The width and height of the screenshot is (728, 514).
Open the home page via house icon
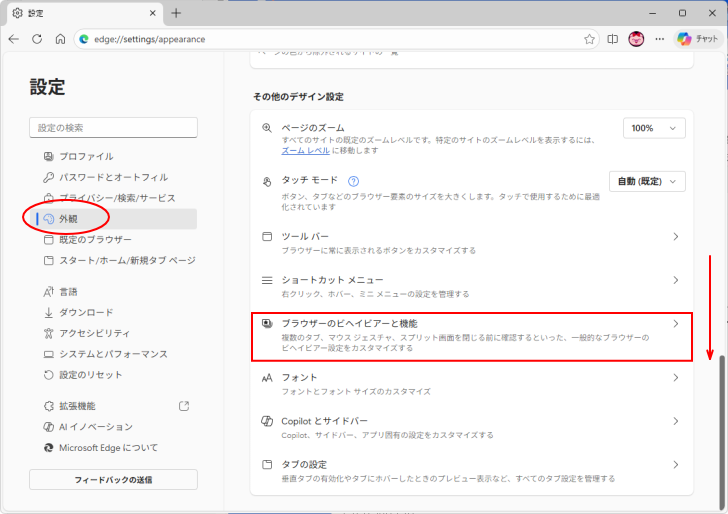[60, 39]
